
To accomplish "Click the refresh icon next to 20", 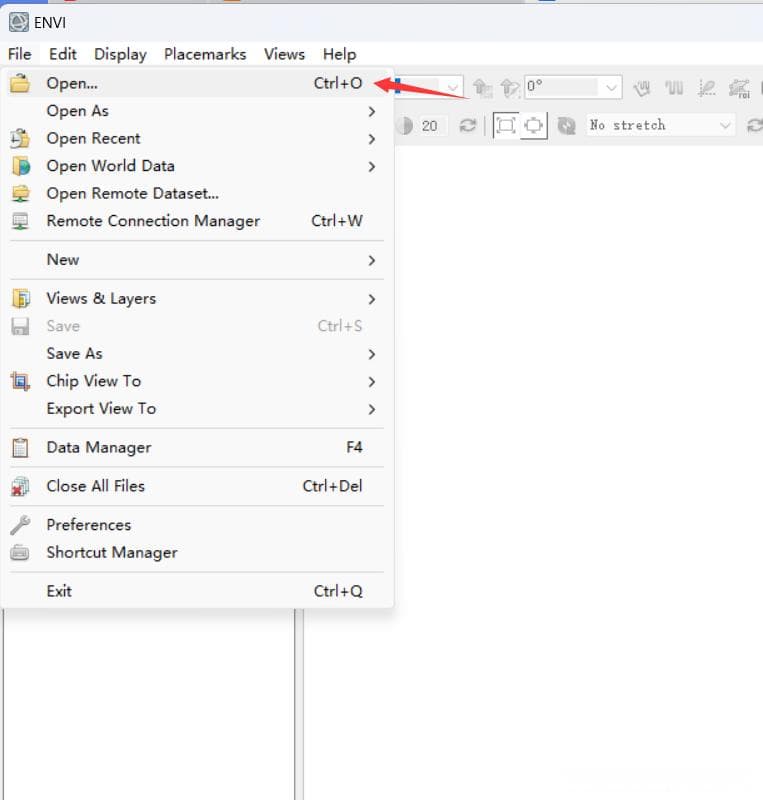I will click(x=468, y=126).
